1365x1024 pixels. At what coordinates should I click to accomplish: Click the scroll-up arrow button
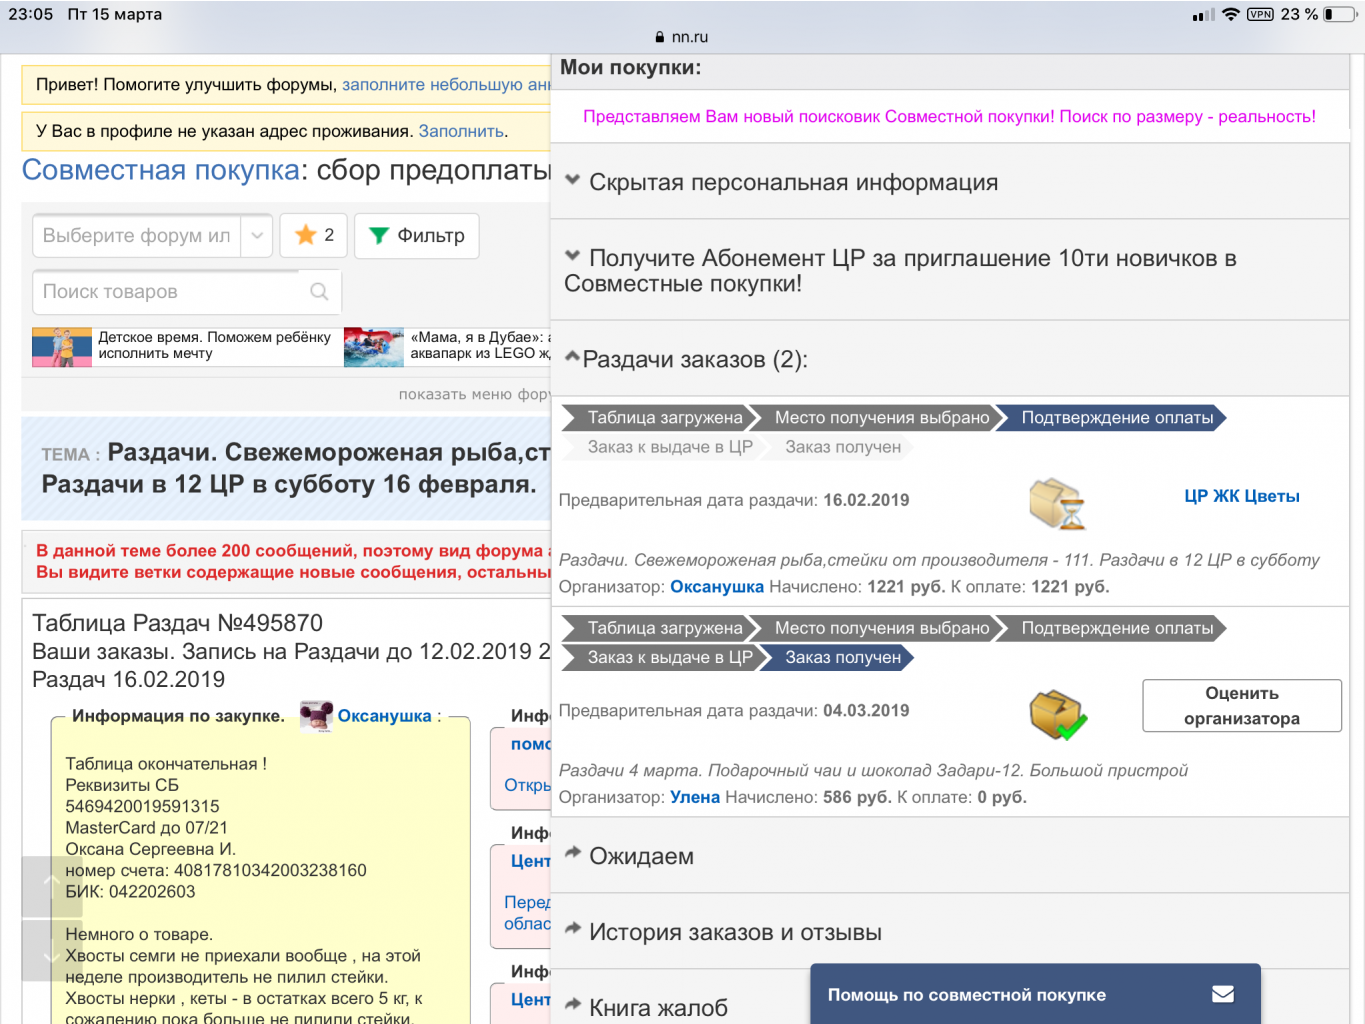[52, 886]
